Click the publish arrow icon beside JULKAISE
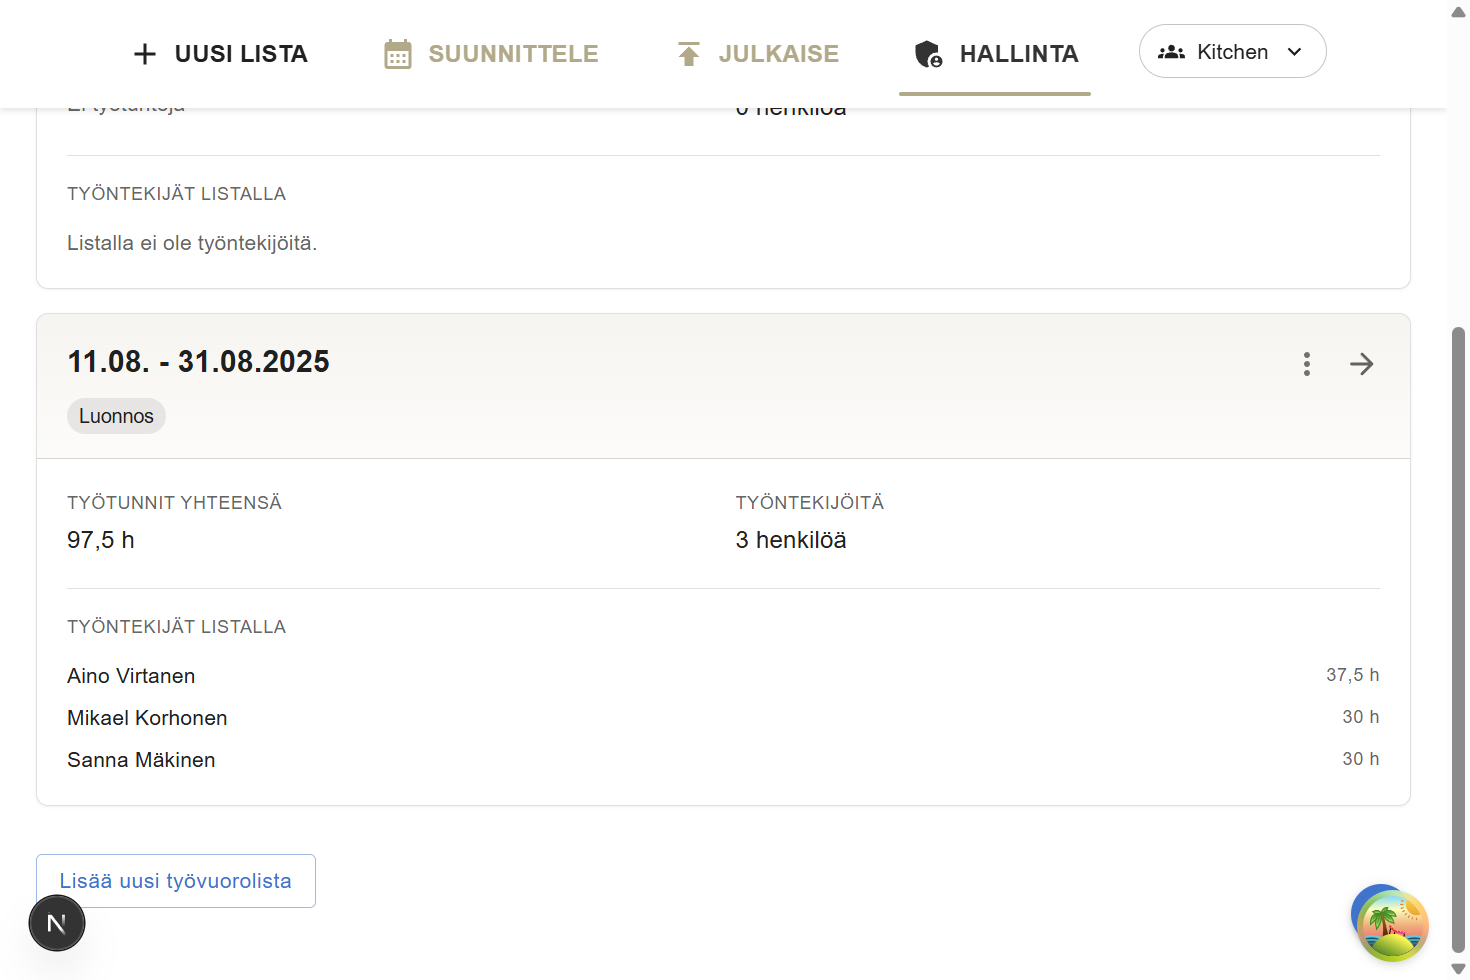The height and width of the screenshot is (980, 1470). click(688, 54)
